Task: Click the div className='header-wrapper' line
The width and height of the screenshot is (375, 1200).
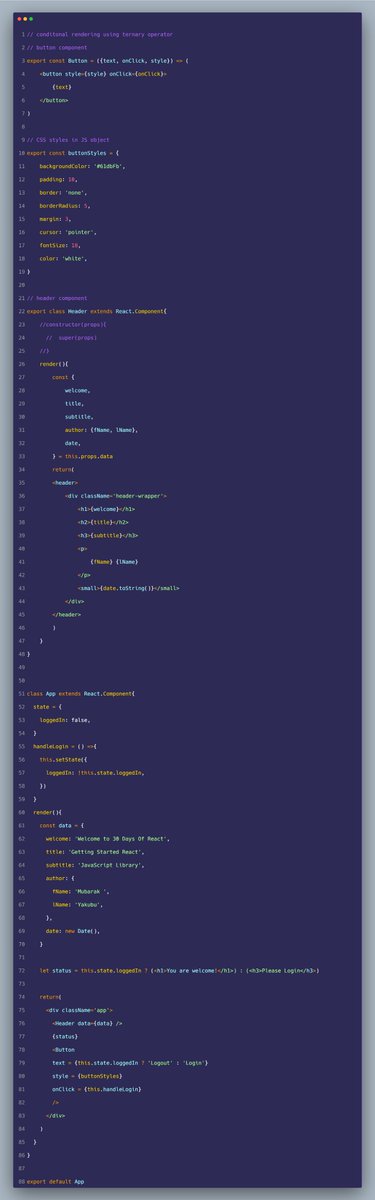Action: coord(116,495)
